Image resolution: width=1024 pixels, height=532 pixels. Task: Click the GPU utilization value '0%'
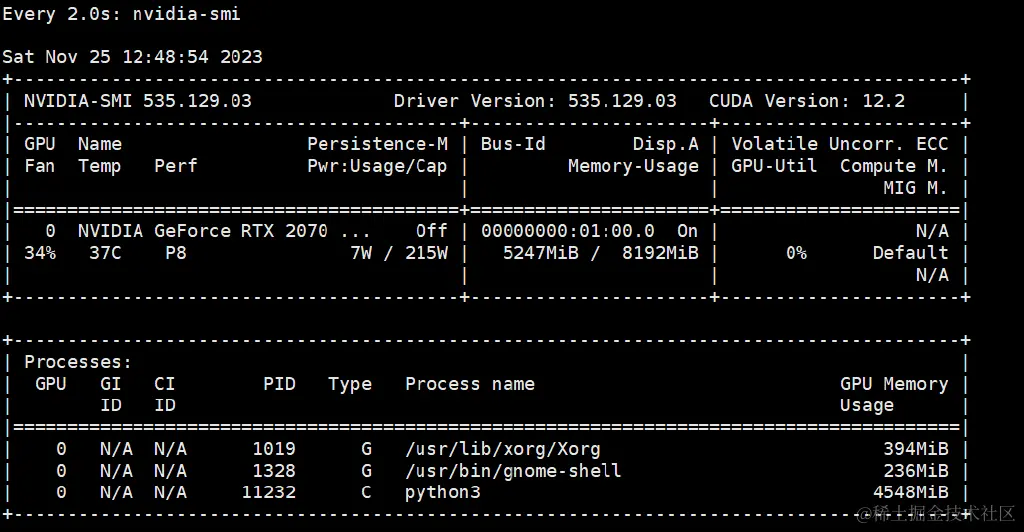[x=796, y=253]
